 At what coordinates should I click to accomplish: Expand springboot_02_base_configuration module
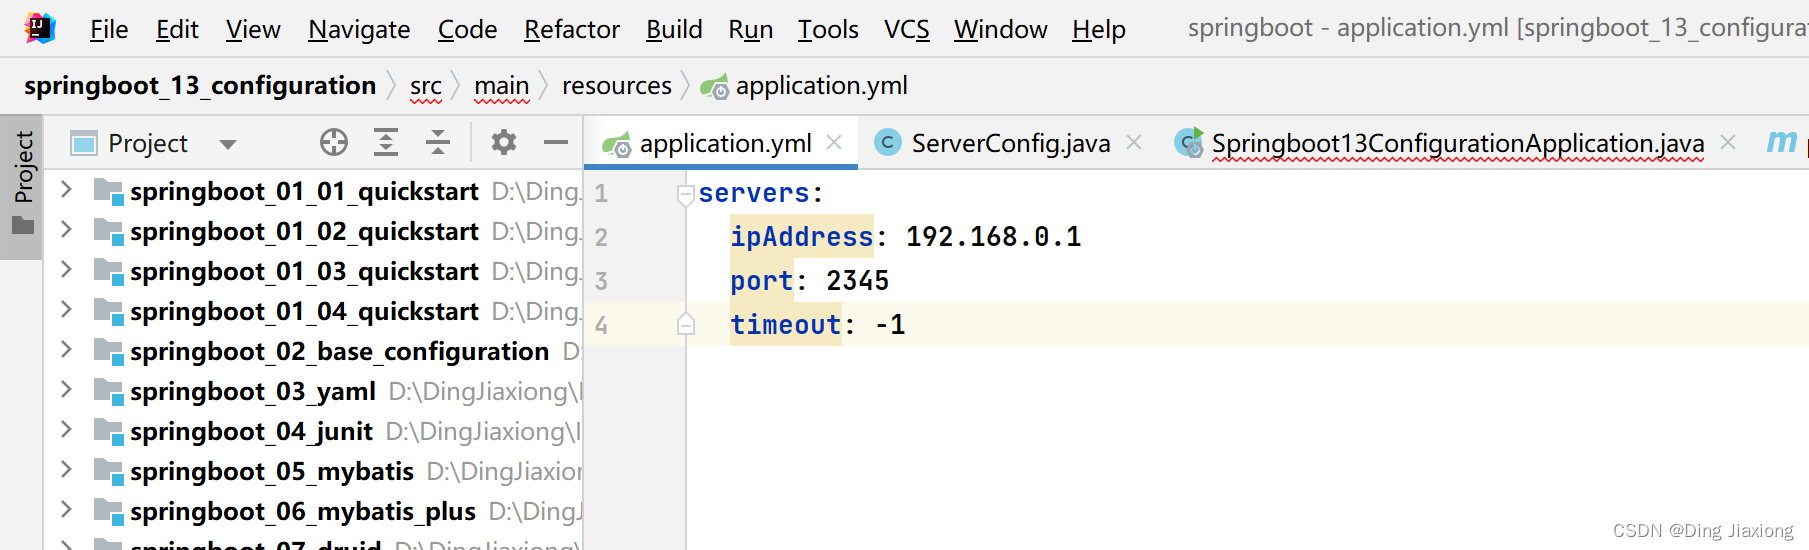[x=66, y=350]
